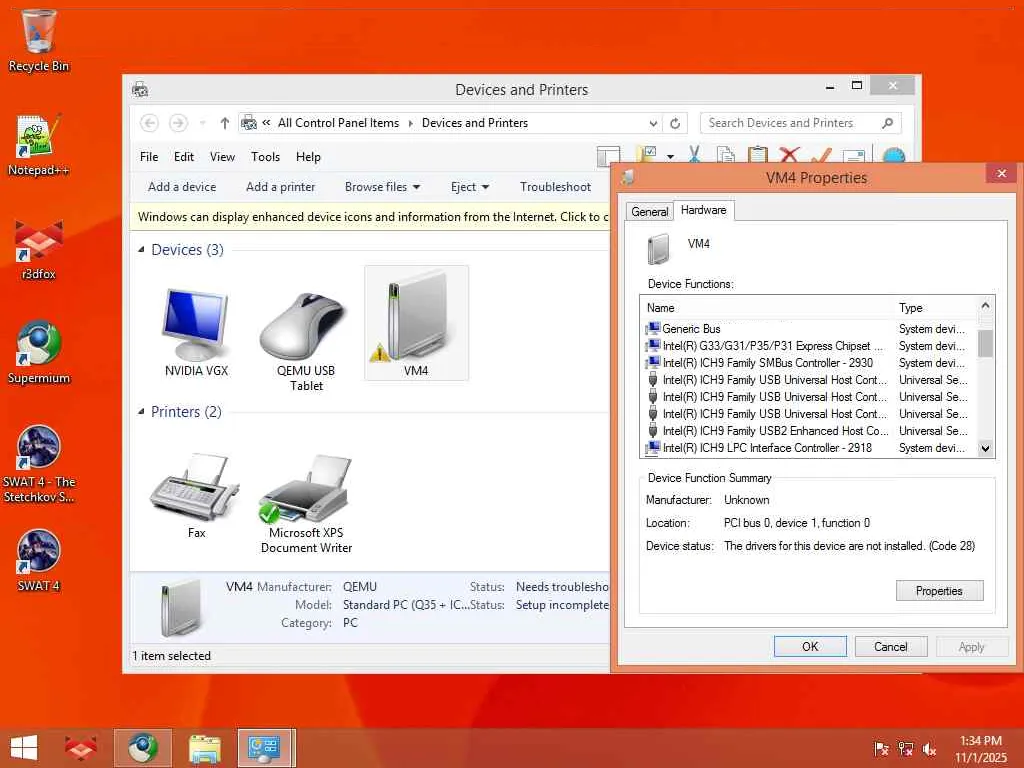Screen dimensions: 1024x768
Task: Open SWAT 4 - The Stetchkov desktop shortcut
Action: click(39, 464)
